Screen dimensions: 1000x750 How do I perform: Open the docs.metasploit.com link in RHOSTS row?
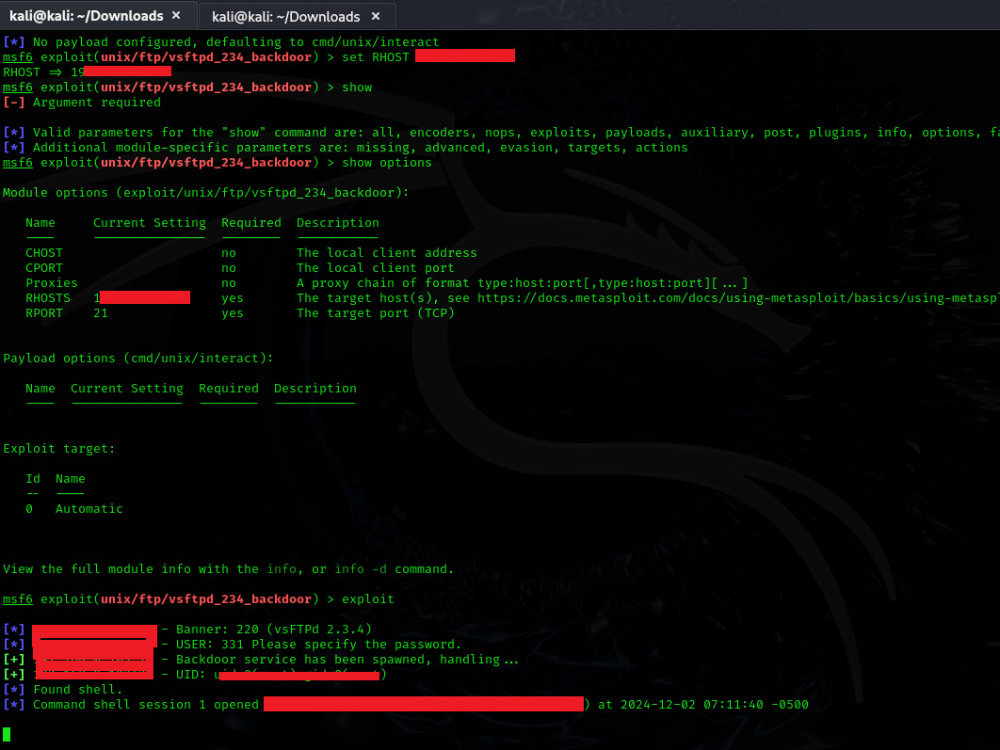click(738, 298)
